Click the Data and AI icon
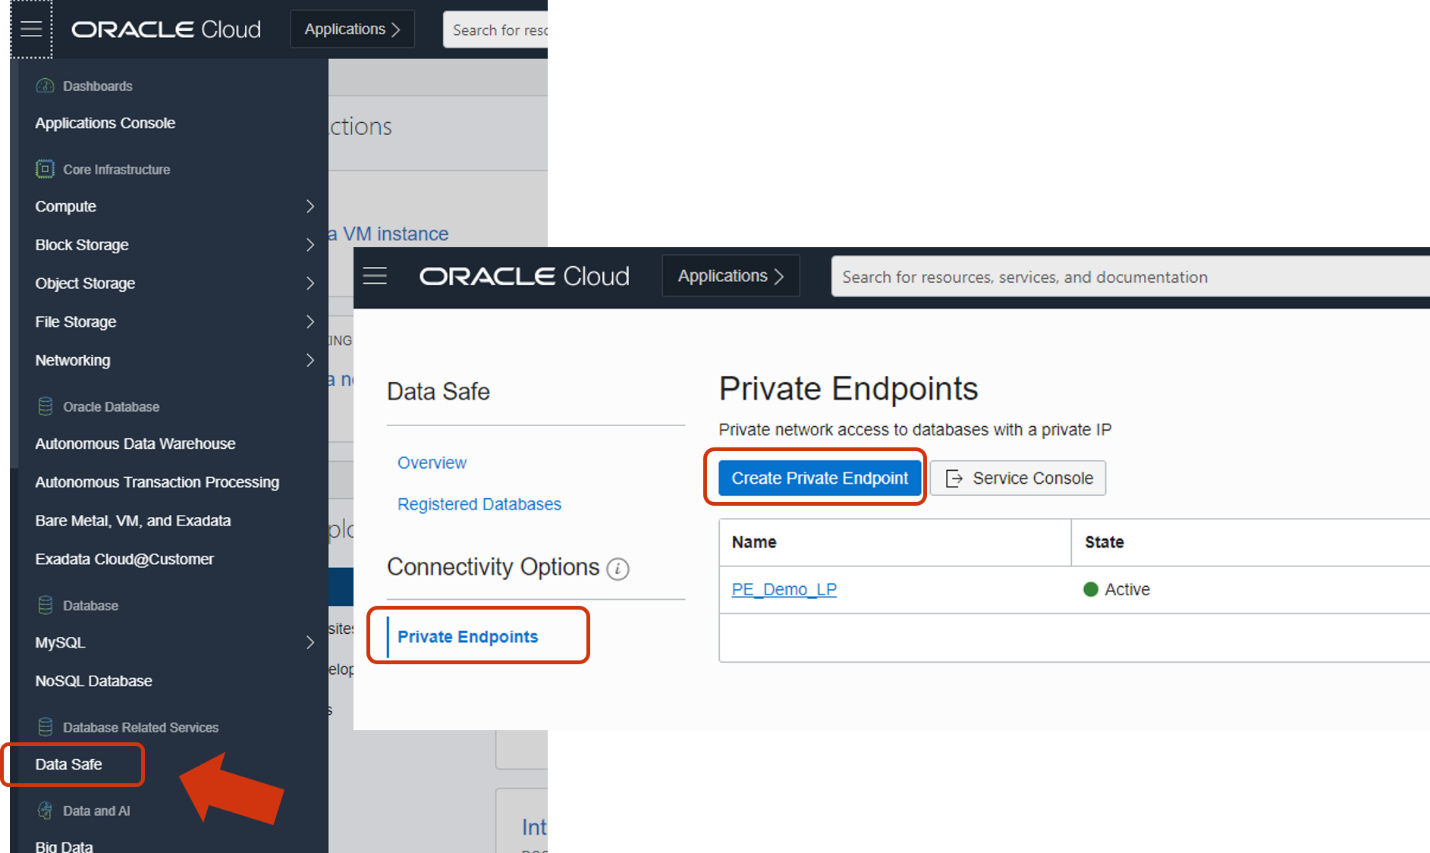The height and width of the screenshot is (853, 1430). 45,810
